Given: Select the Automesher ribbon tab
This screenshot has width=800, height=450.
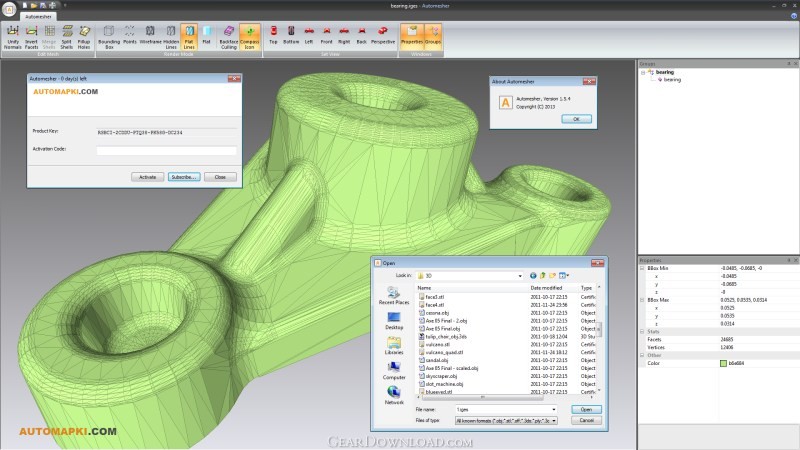Looking at the screenshot, I should click(38, 17).
